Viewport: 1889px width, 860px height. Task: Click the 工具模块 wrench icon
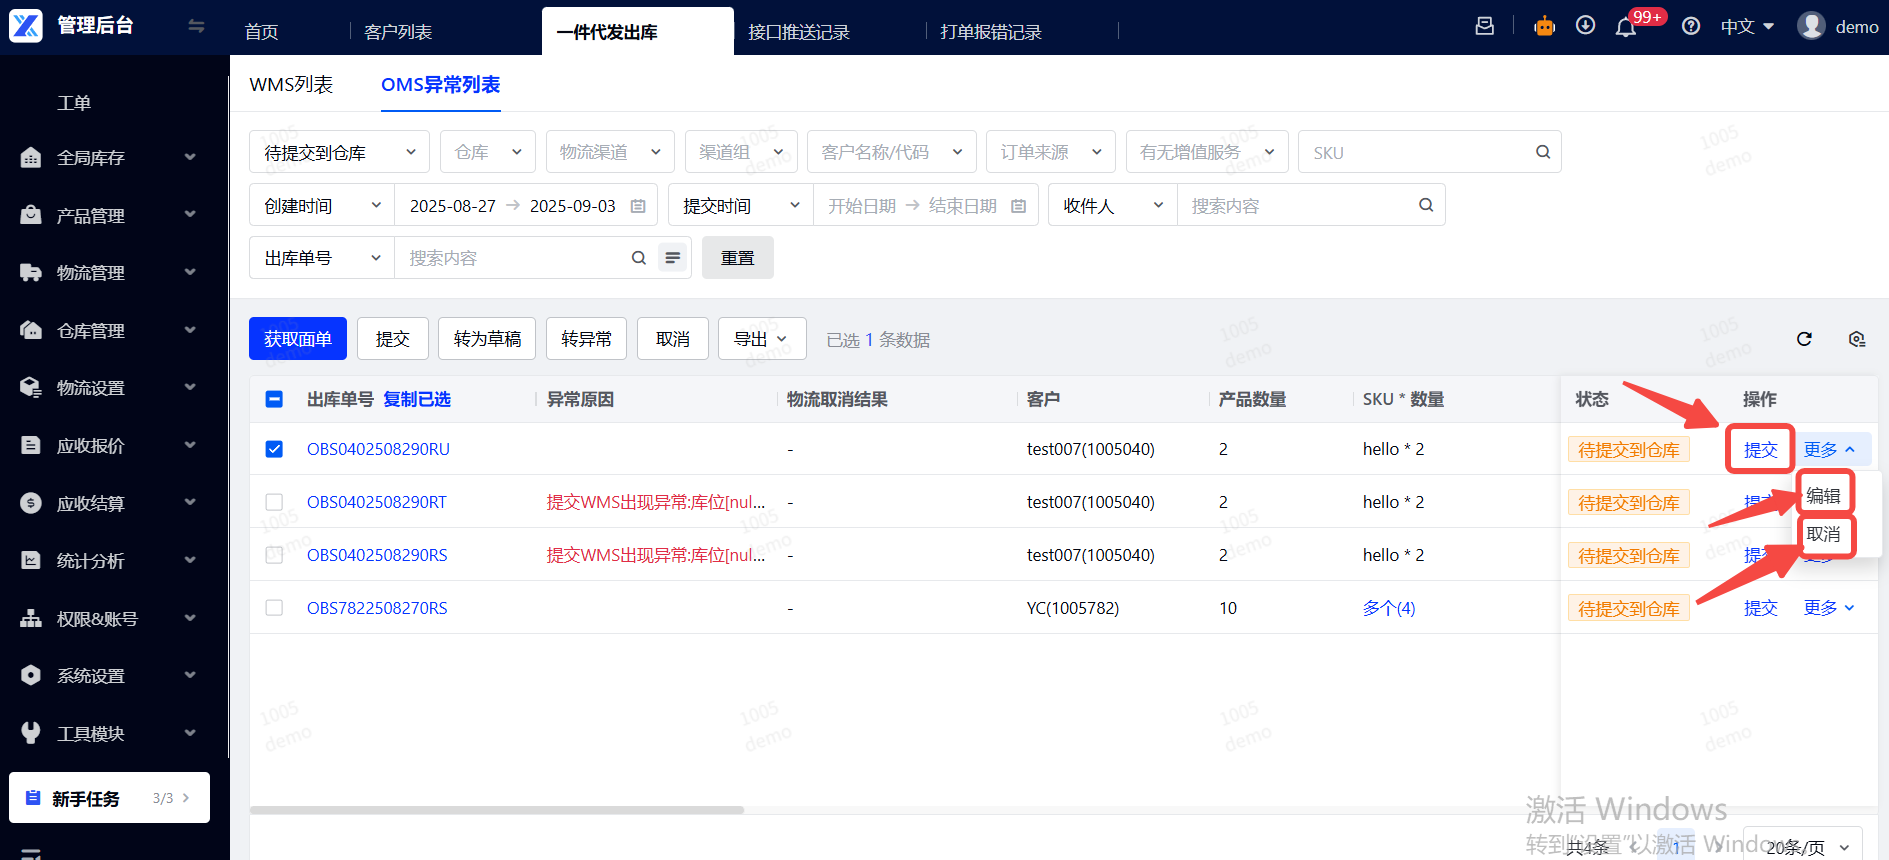[31, 733]
